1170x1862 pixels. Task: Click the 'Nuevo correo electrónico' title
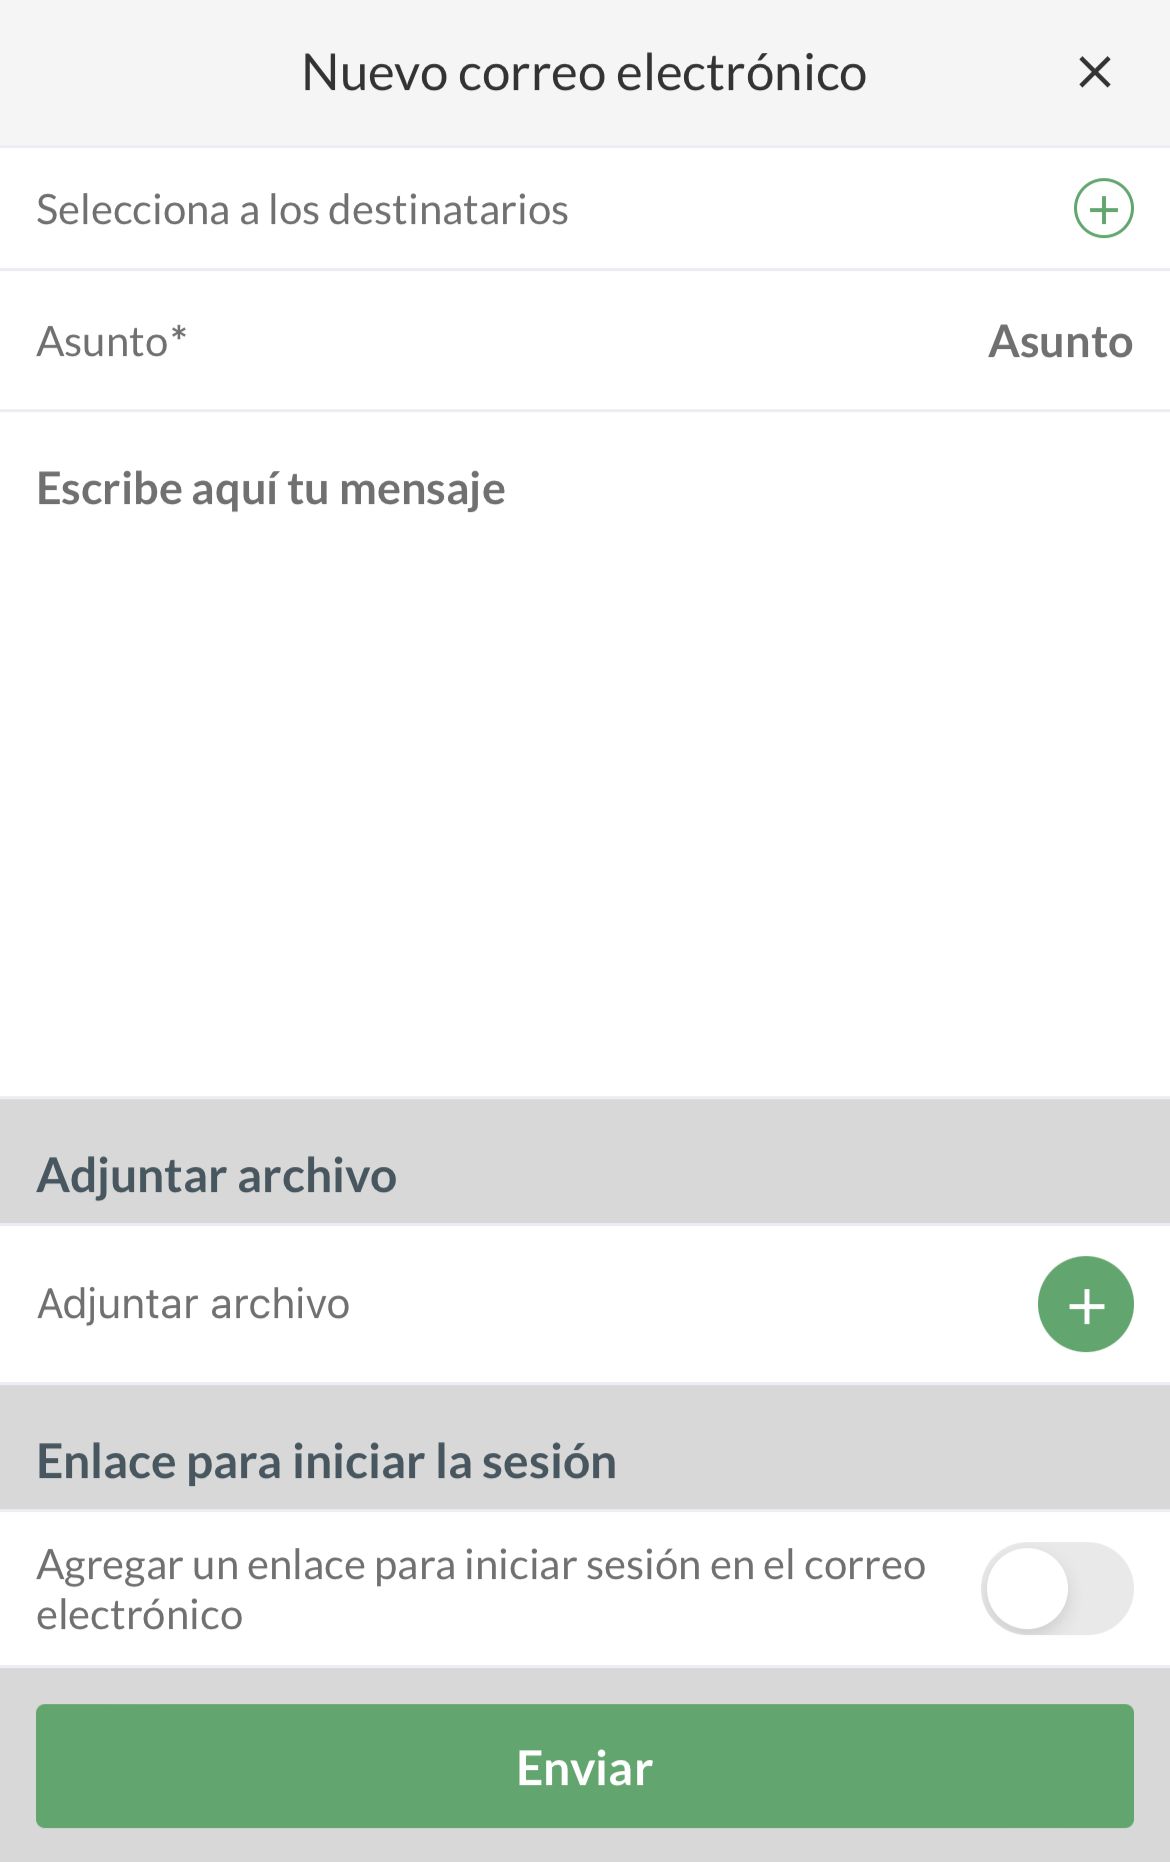coord(584,73)
